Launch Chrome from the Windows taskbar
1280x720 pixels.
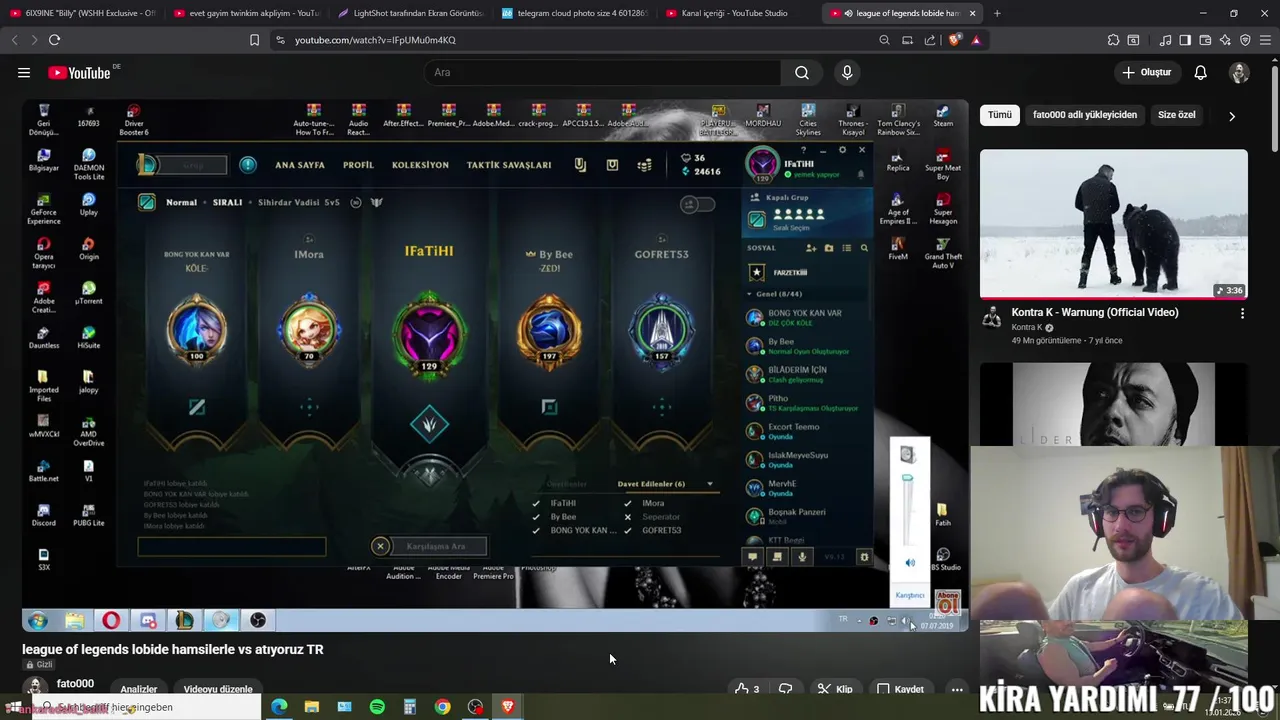tap(442, 707)
